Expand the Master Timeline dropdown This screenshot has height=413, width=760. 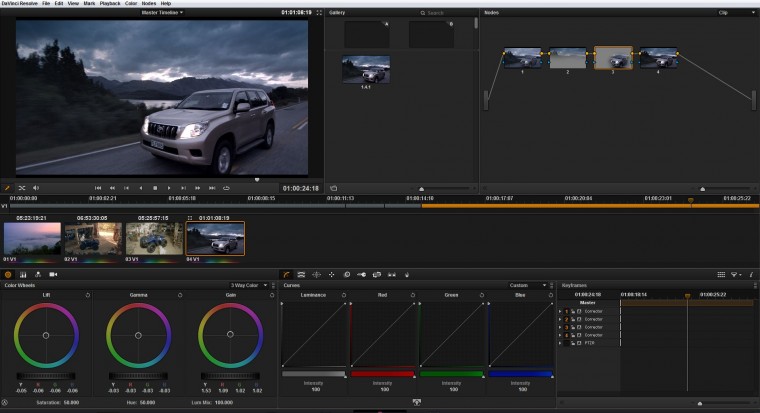point(163,13)
